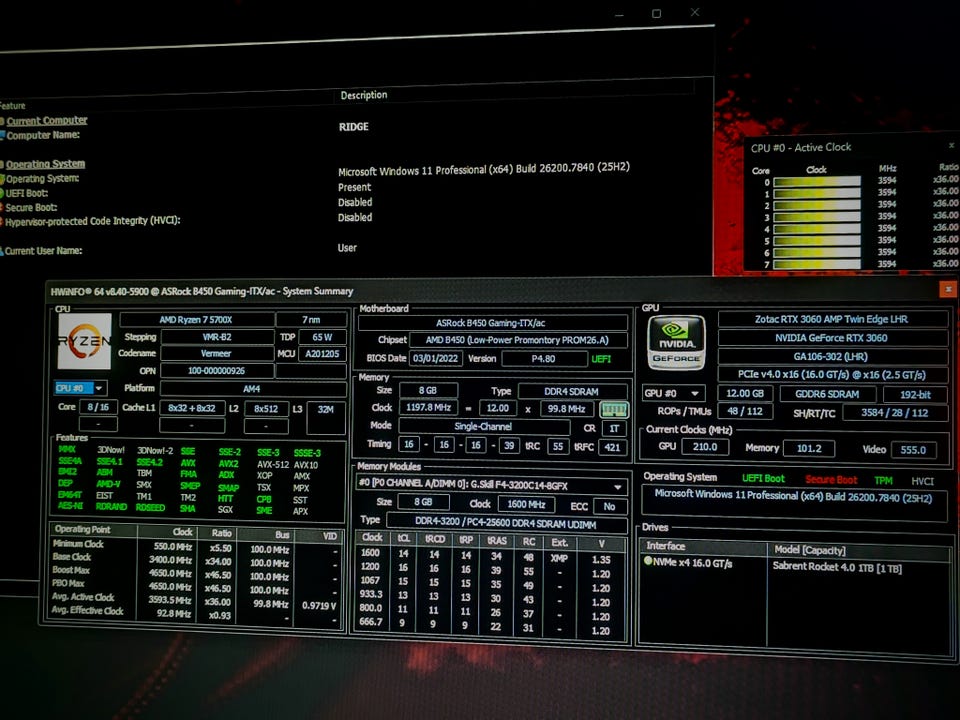Click the Core 0 clock bar
Viewport: 960px width, 720px height.
click(817, 181)
